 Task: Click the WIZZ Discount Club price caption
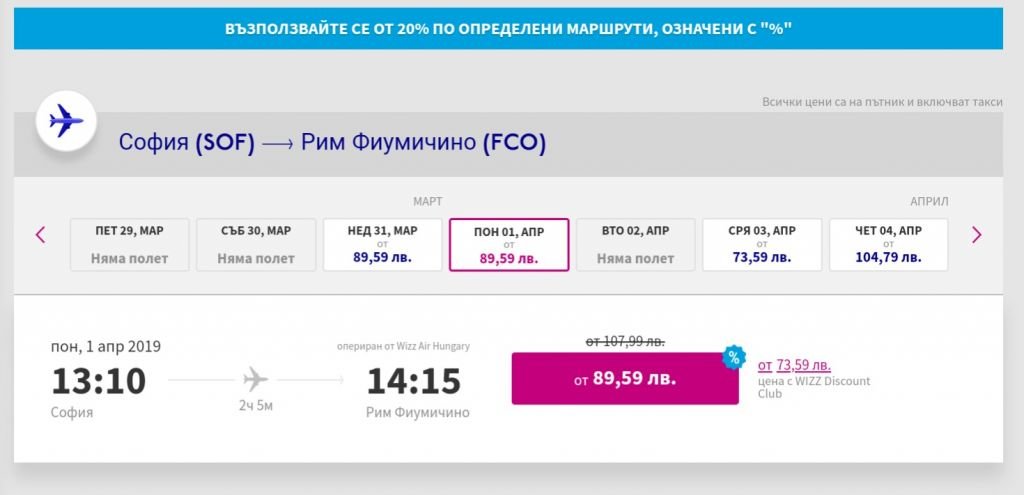814,387
